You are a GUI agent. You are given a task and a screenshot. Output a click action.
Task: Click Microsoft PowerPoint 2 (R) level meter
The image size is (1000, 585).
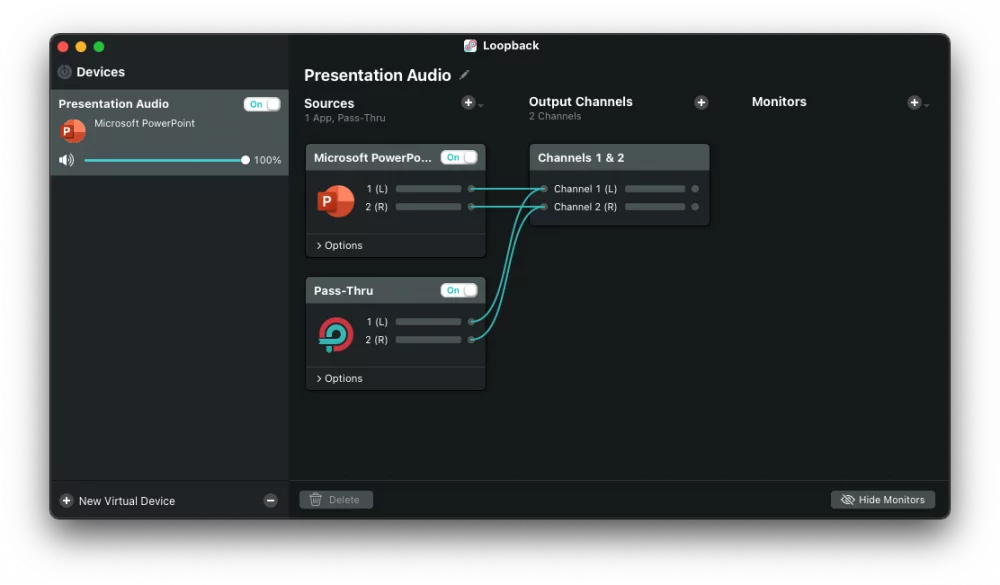pyautogui.click(x=428, y=207)
